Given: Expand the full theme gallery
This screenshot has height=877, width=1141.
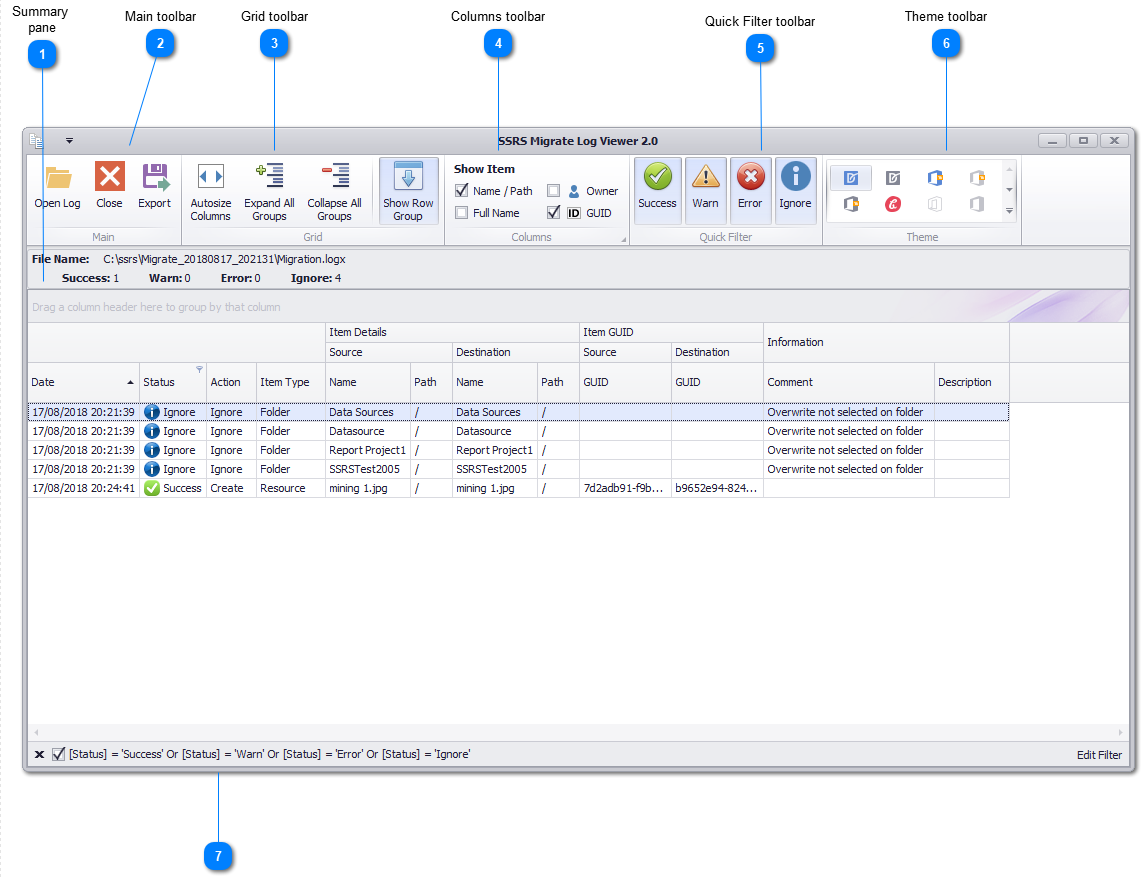Looking at the screenshot, I should [1009, 211].
